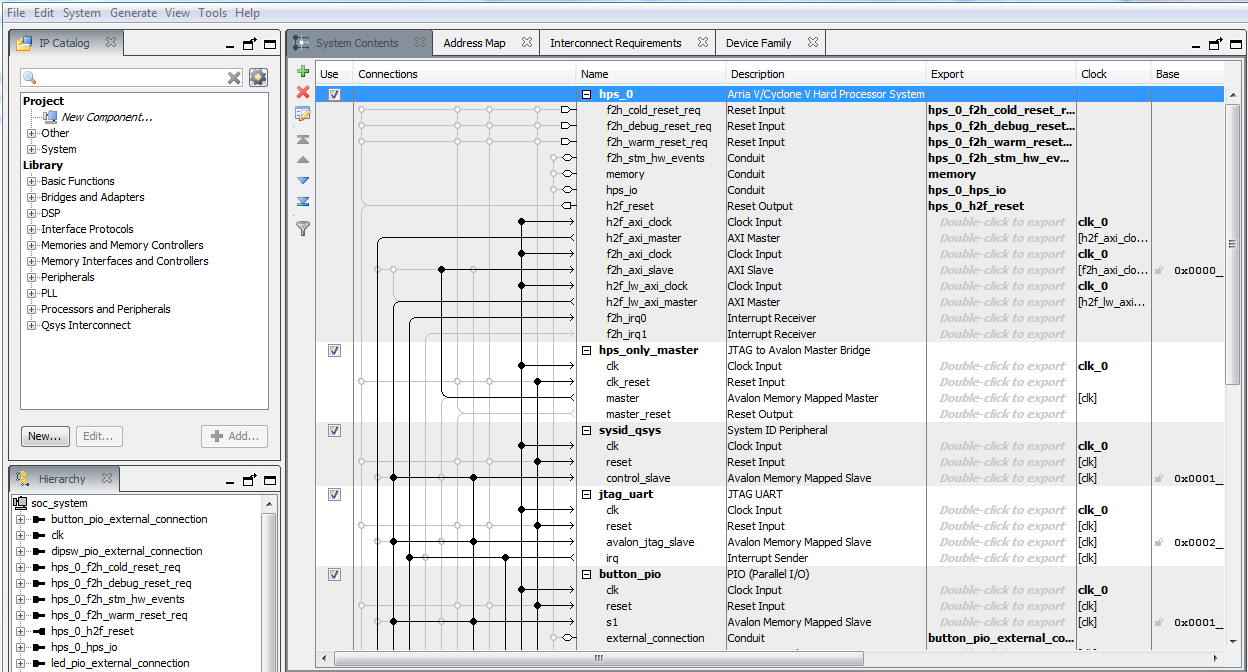
Task: Expand the Bridges and Adapters library node
Action: tap(32, 198)
